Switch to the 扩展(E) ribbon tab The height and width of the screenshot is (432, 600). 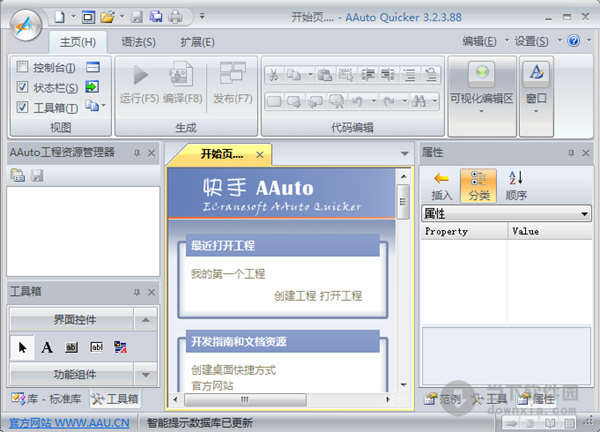197,42
